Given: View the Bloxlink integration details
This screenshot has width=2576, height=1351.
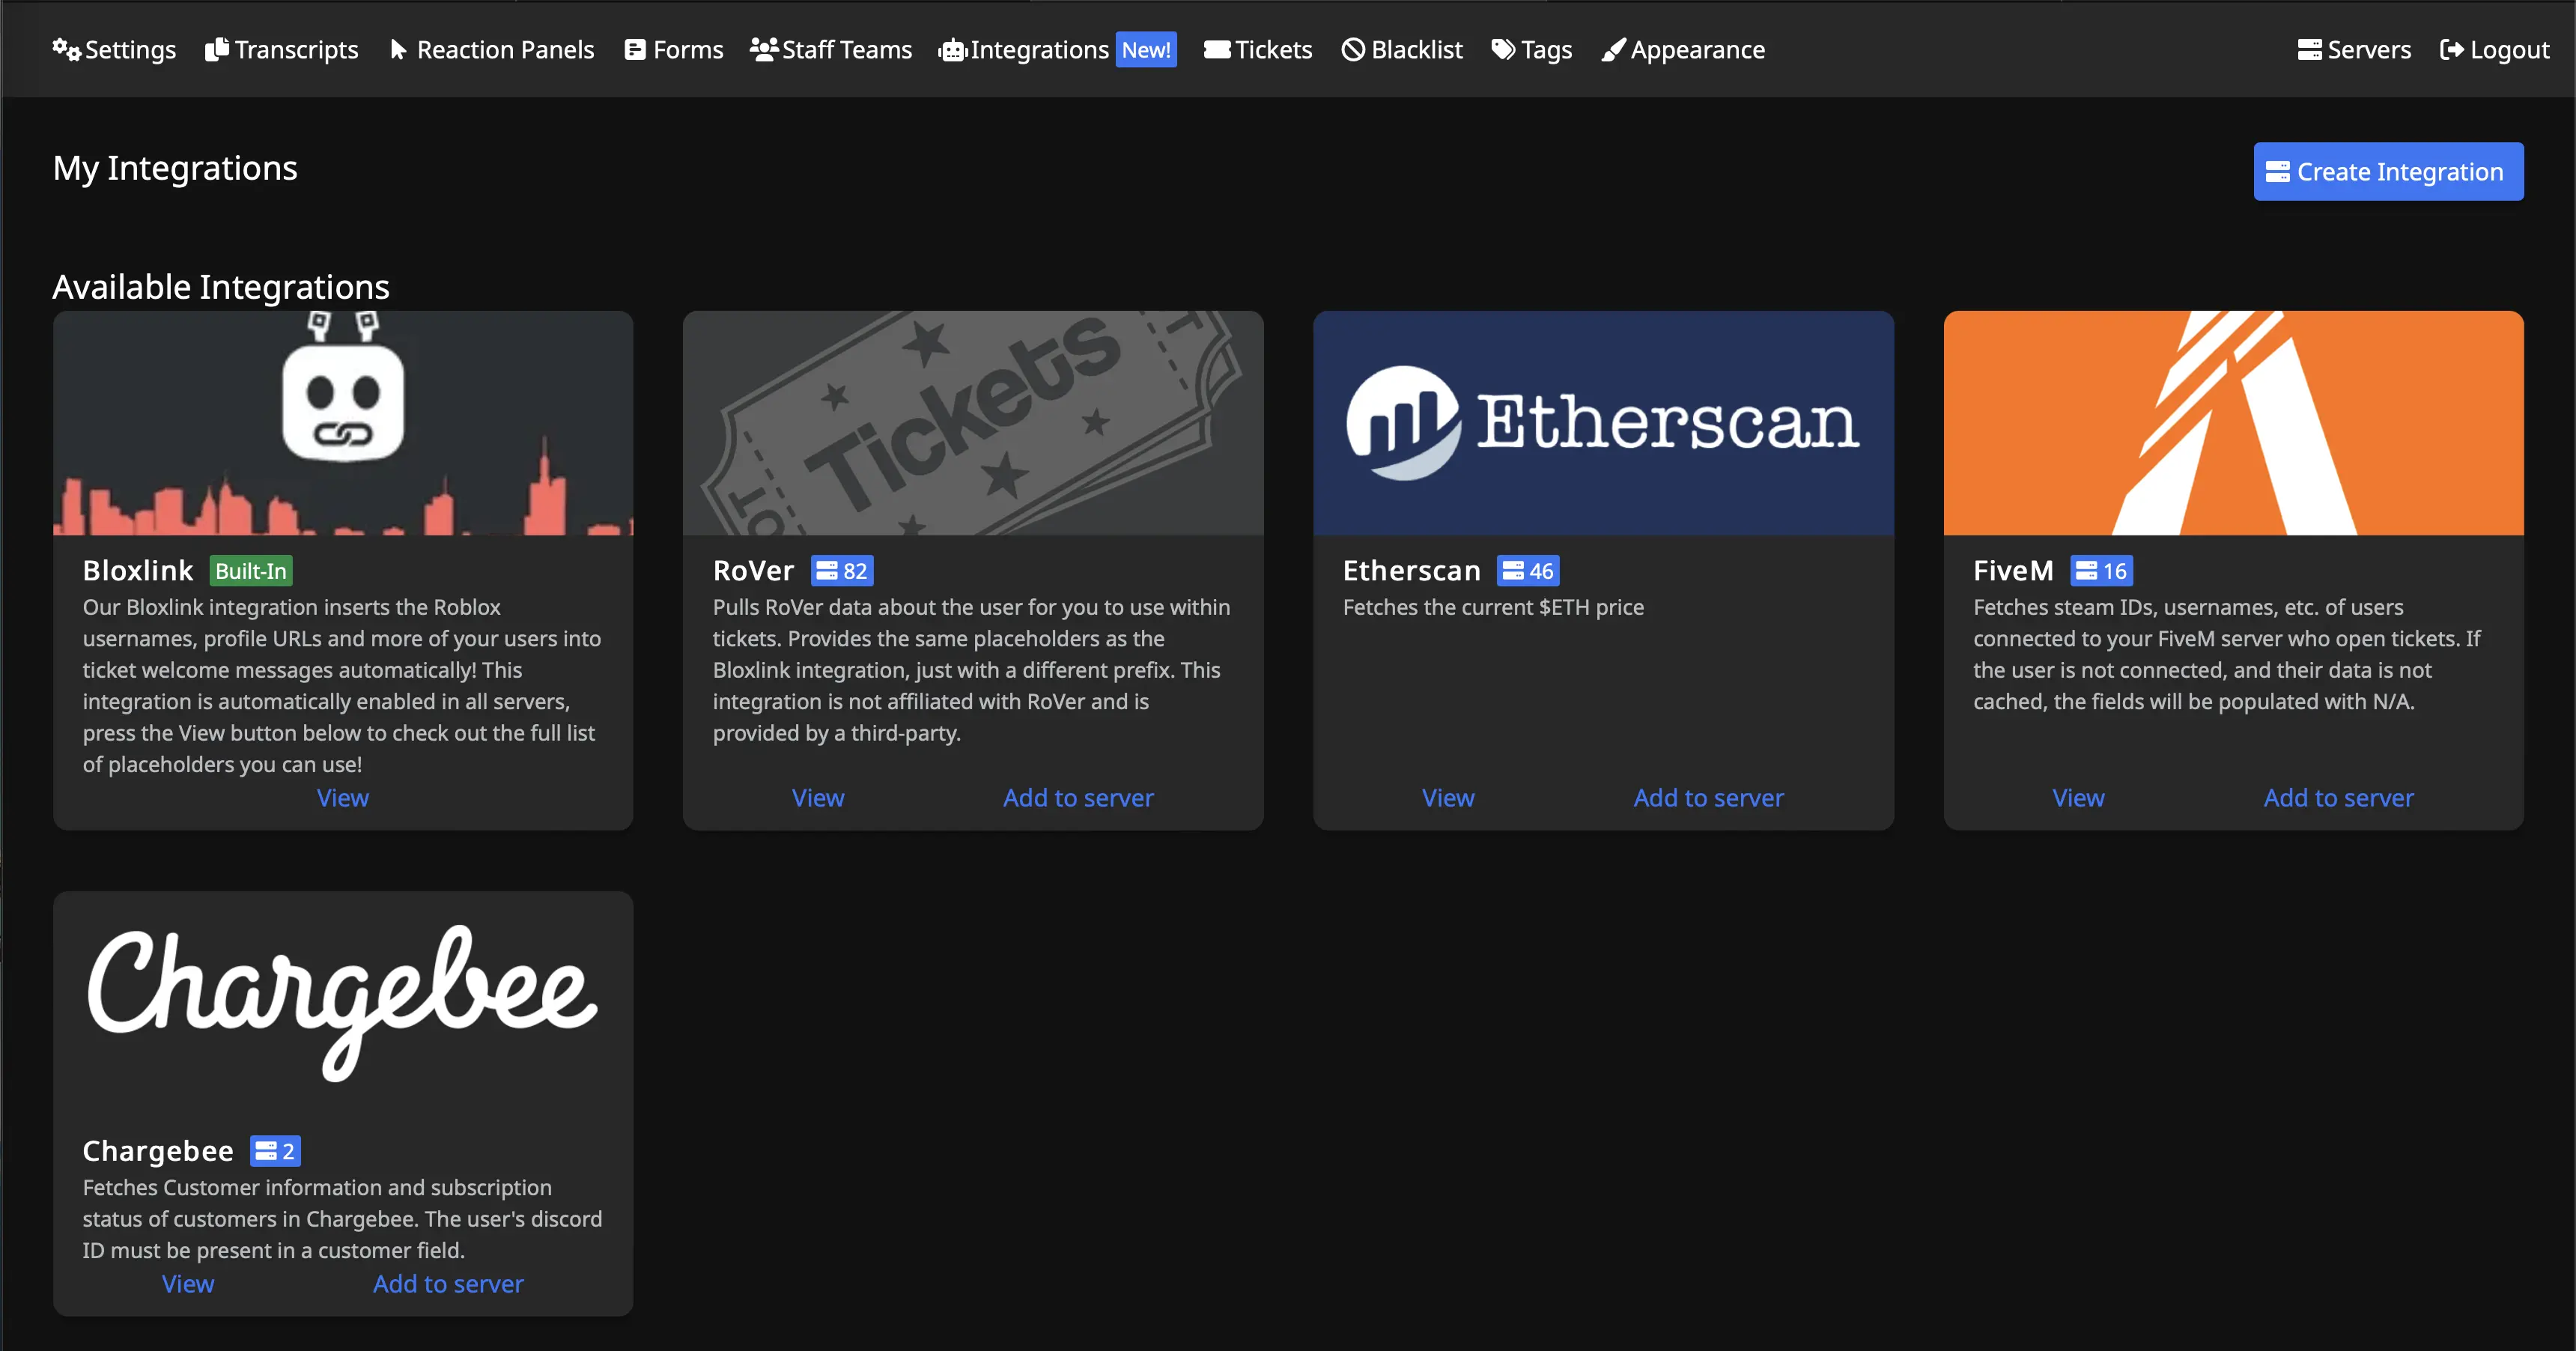Looking at the screenshot, I should click(339, 795).
